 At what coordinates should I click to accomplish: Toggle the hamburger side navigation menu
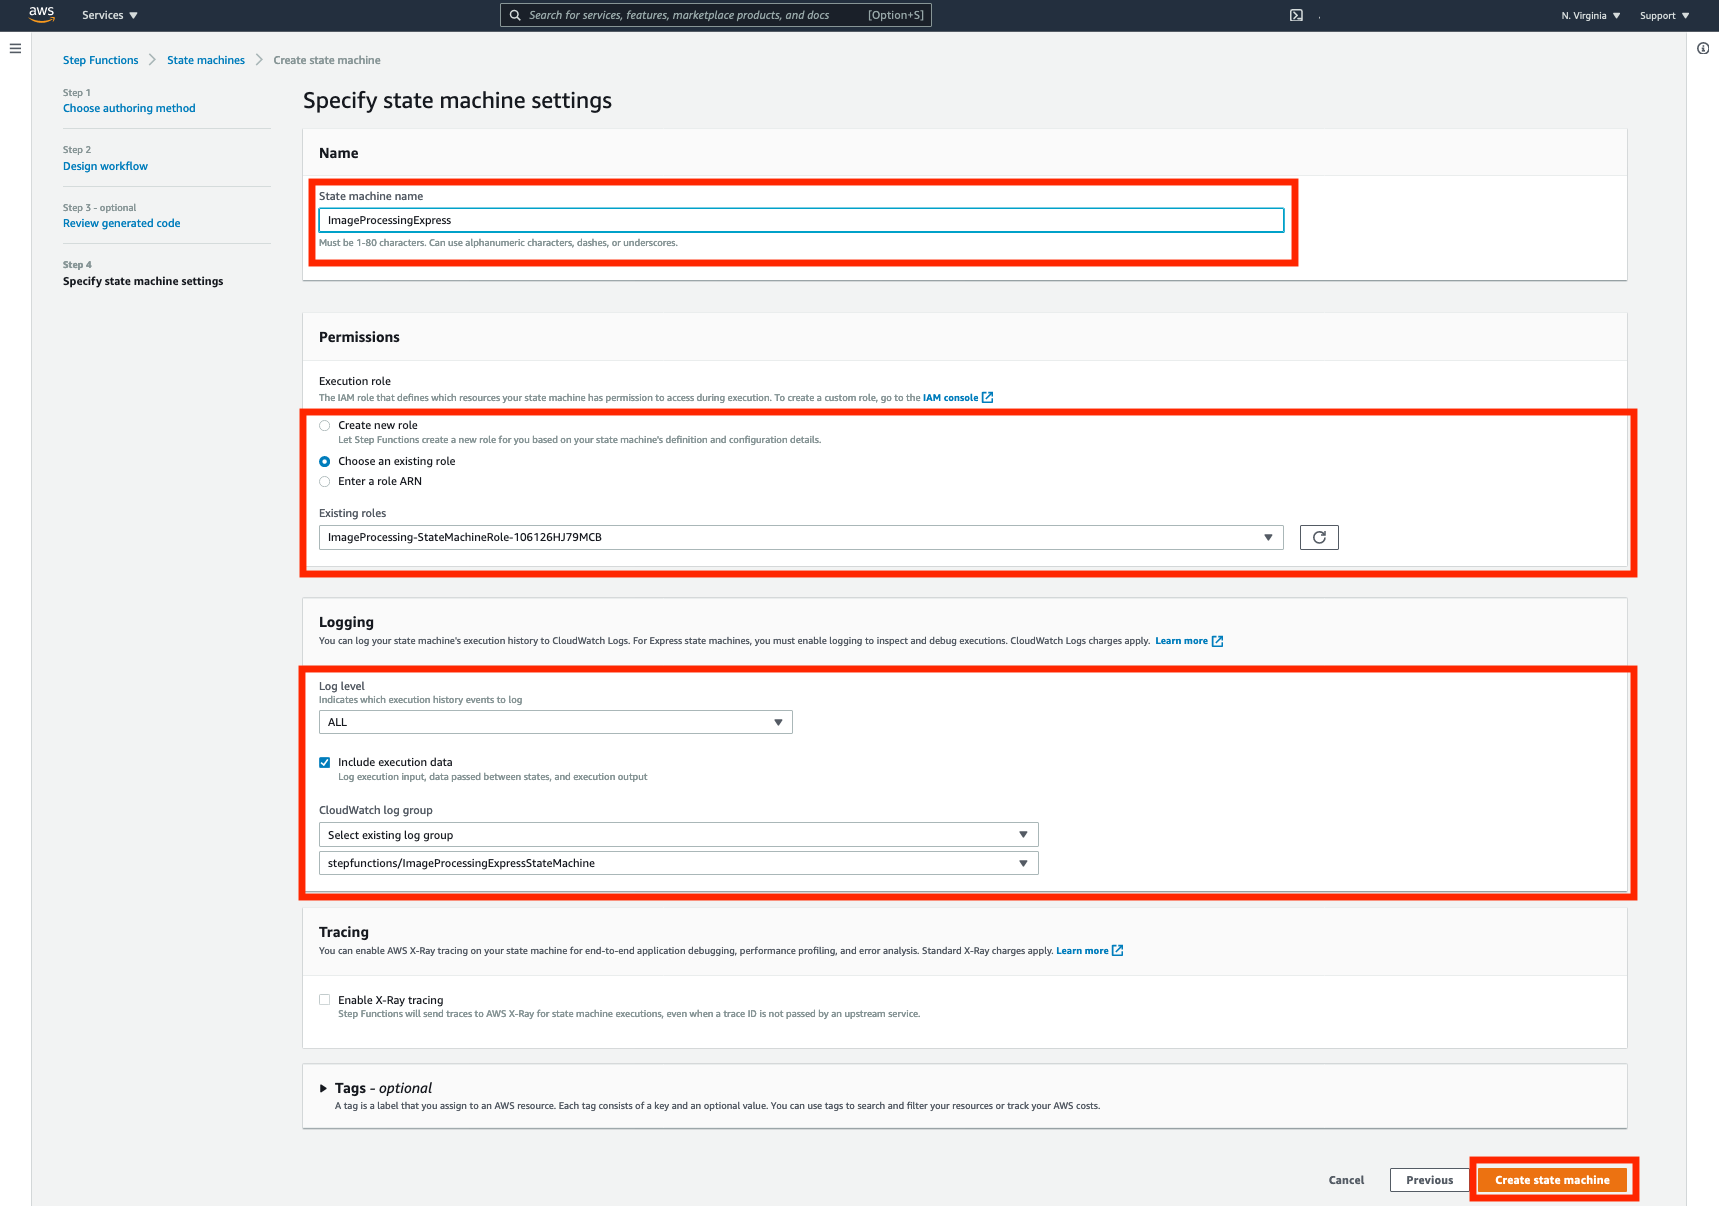click(15, 48)
